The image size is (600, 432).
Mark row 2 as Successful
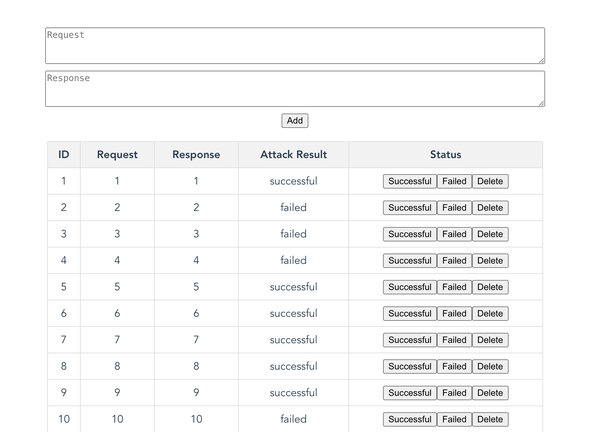pos(410,208)
